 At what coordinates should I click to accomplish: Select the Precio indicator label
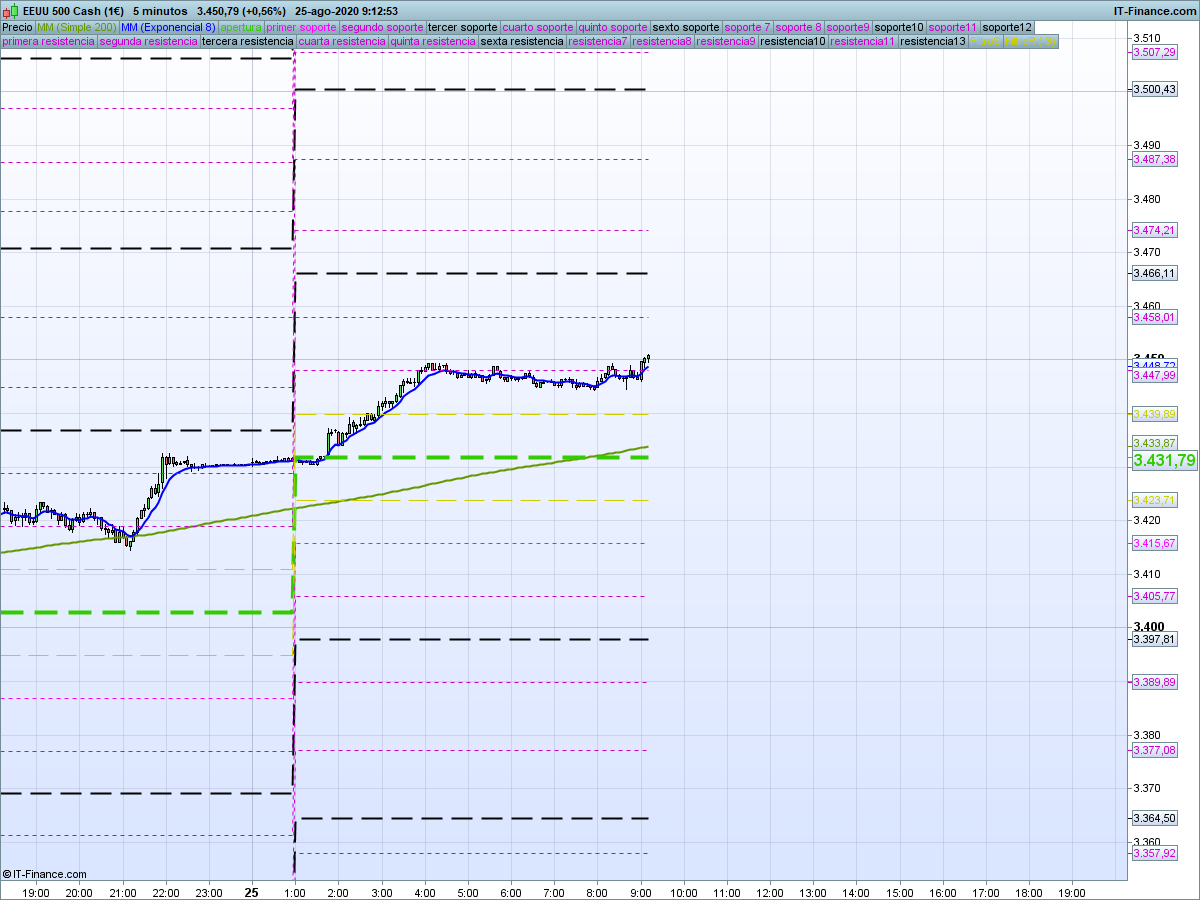pyautogui.click(x=17, y=27)
